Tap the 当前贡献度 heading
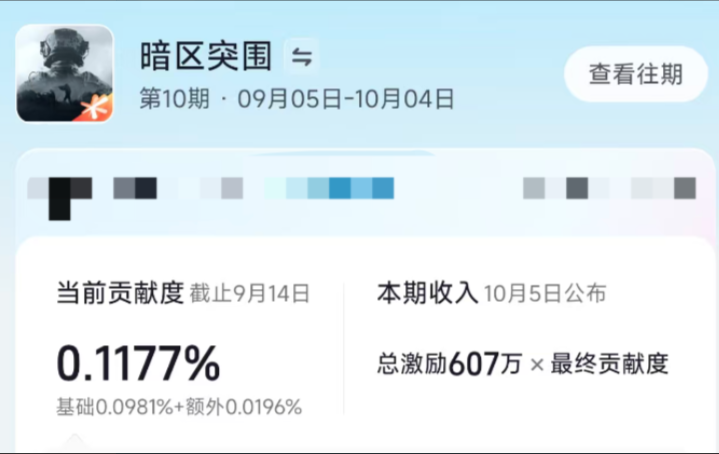Viewport: 719px width, 454px height. point(120,293)
